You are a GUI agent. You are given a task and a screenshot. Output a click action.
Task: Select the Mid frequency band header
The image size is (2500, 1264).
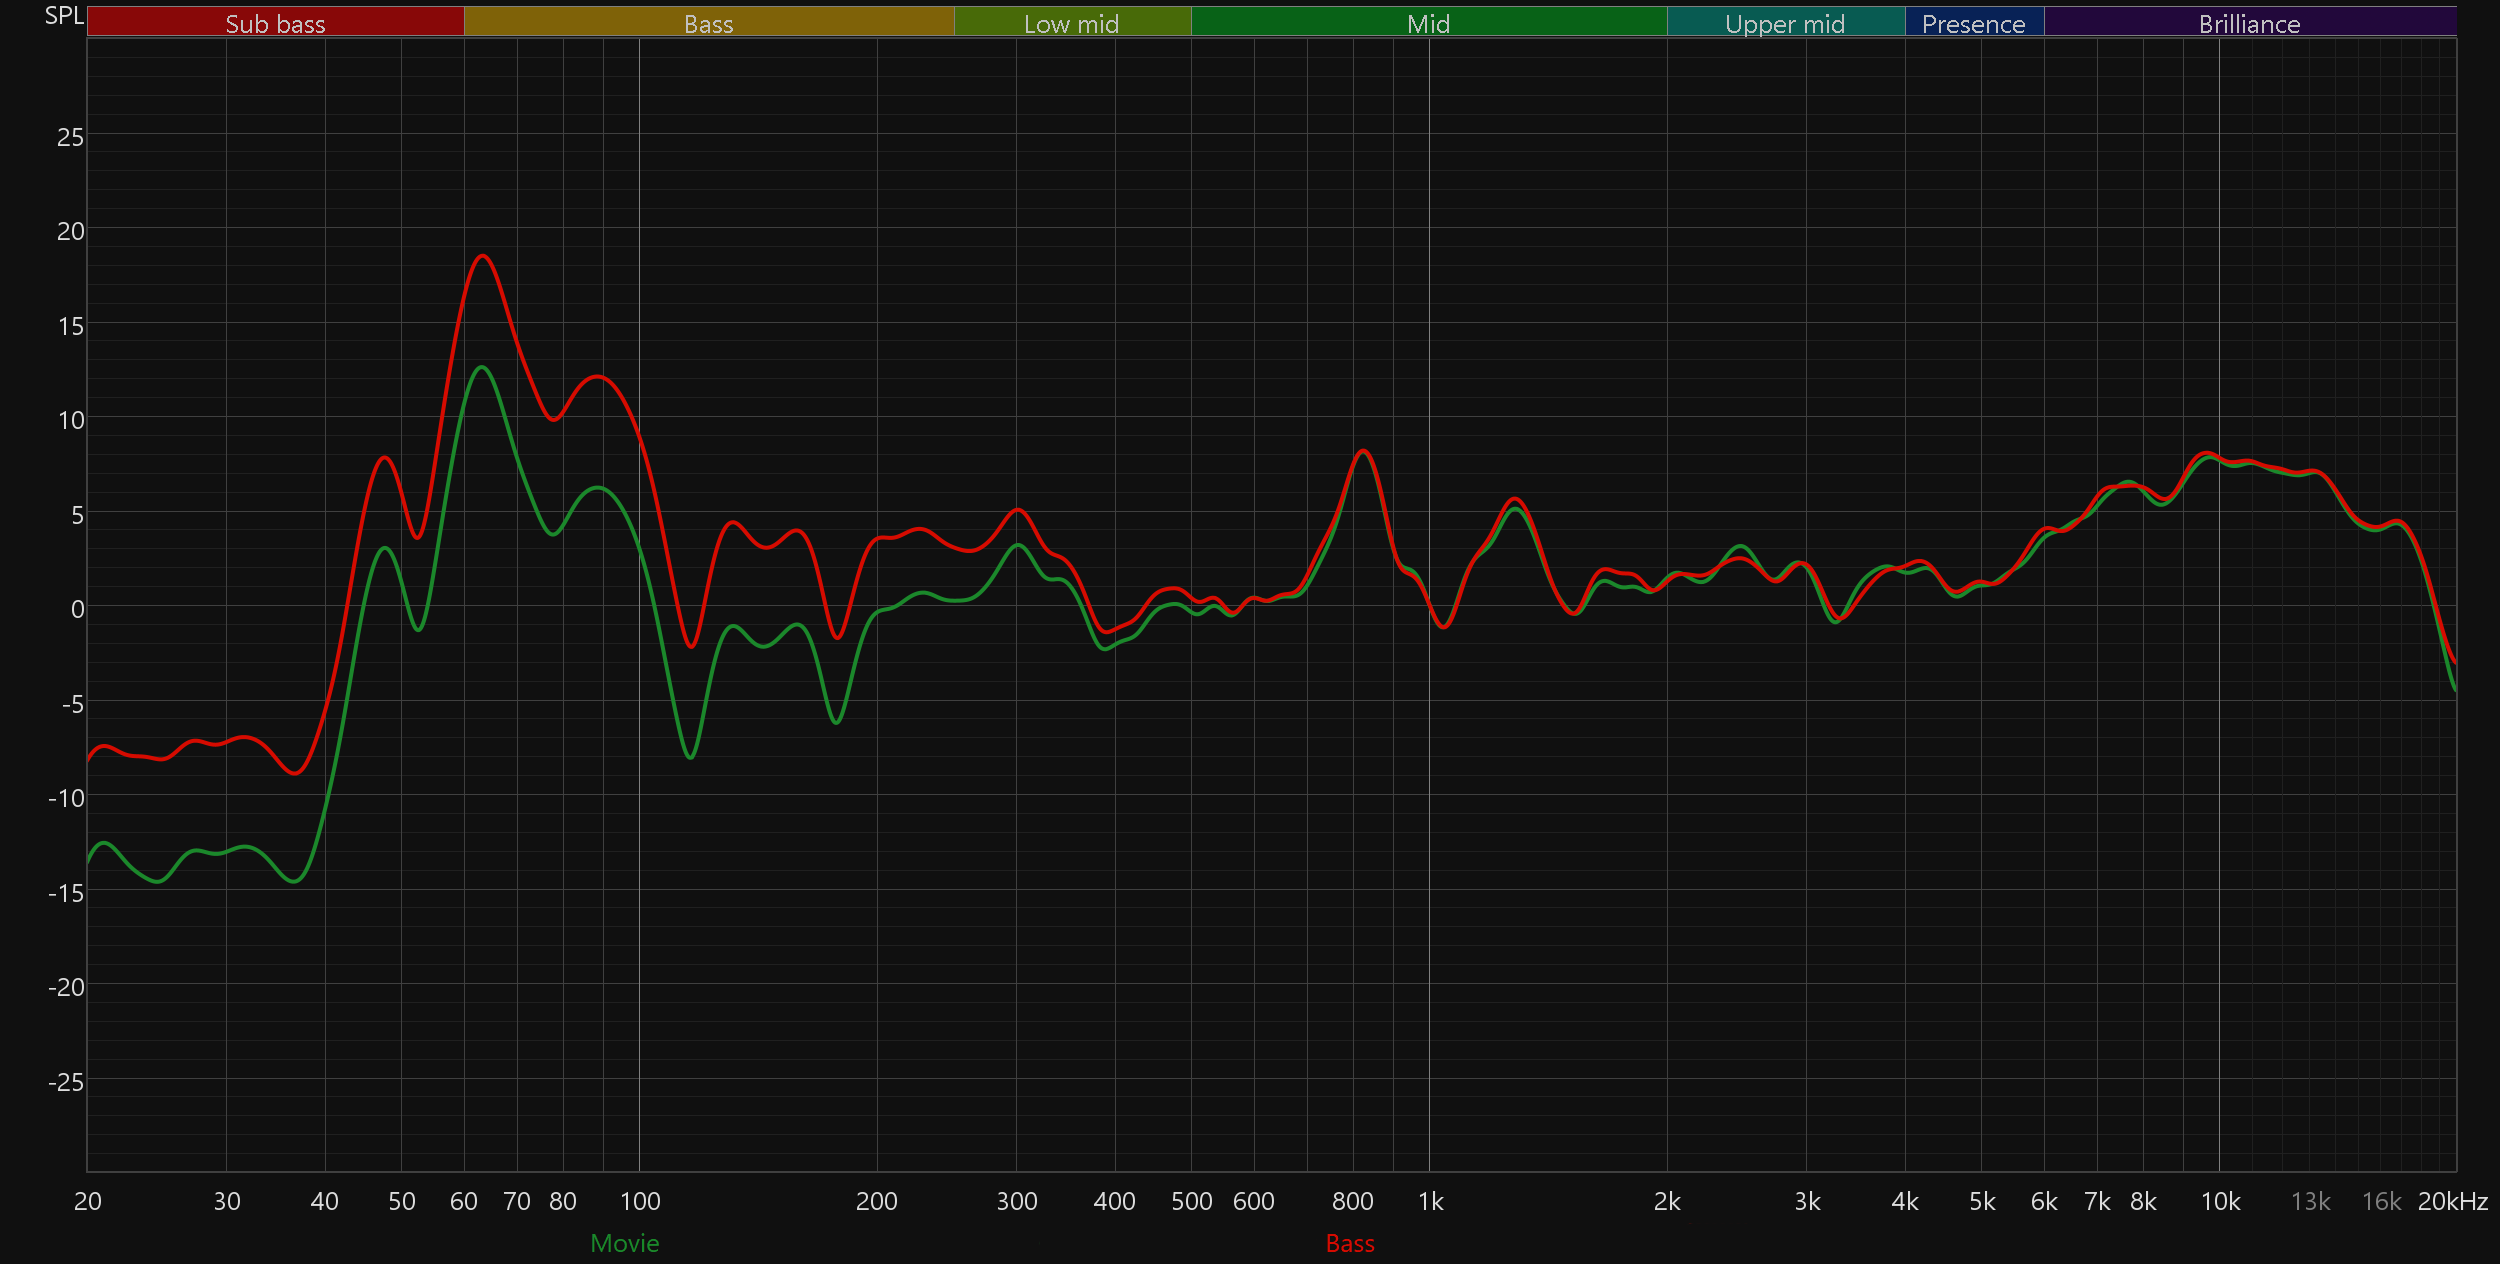tap(1428, 23)
